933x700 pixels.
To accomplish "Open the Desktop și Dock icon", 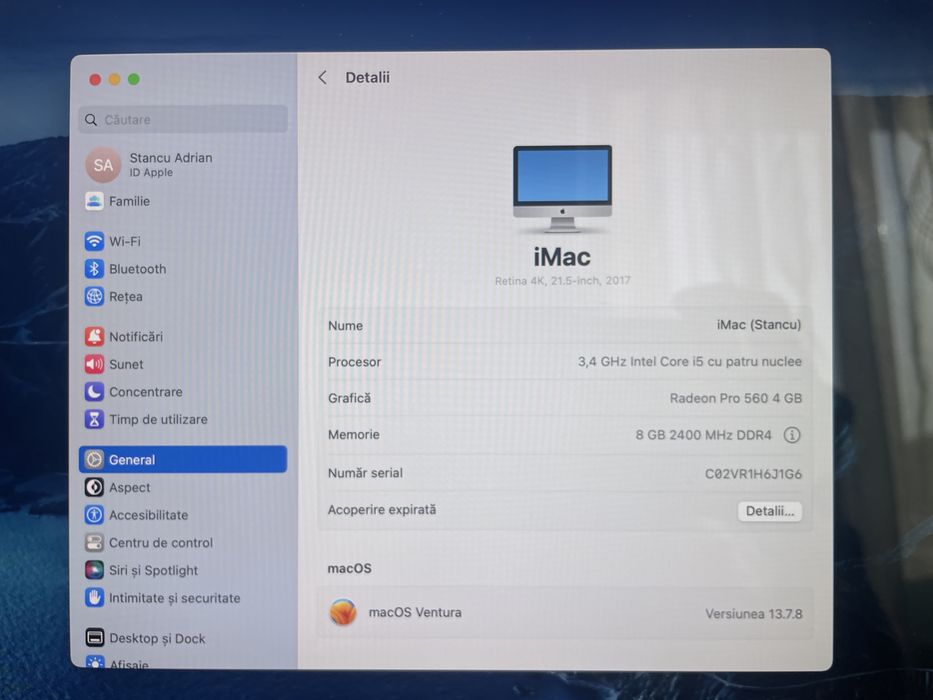I will (x=94, y=638).
